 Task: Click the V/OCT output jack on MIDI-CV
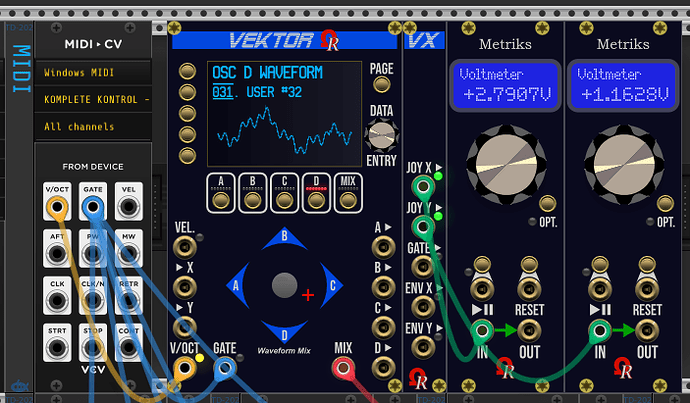click(x=57, y=206)
